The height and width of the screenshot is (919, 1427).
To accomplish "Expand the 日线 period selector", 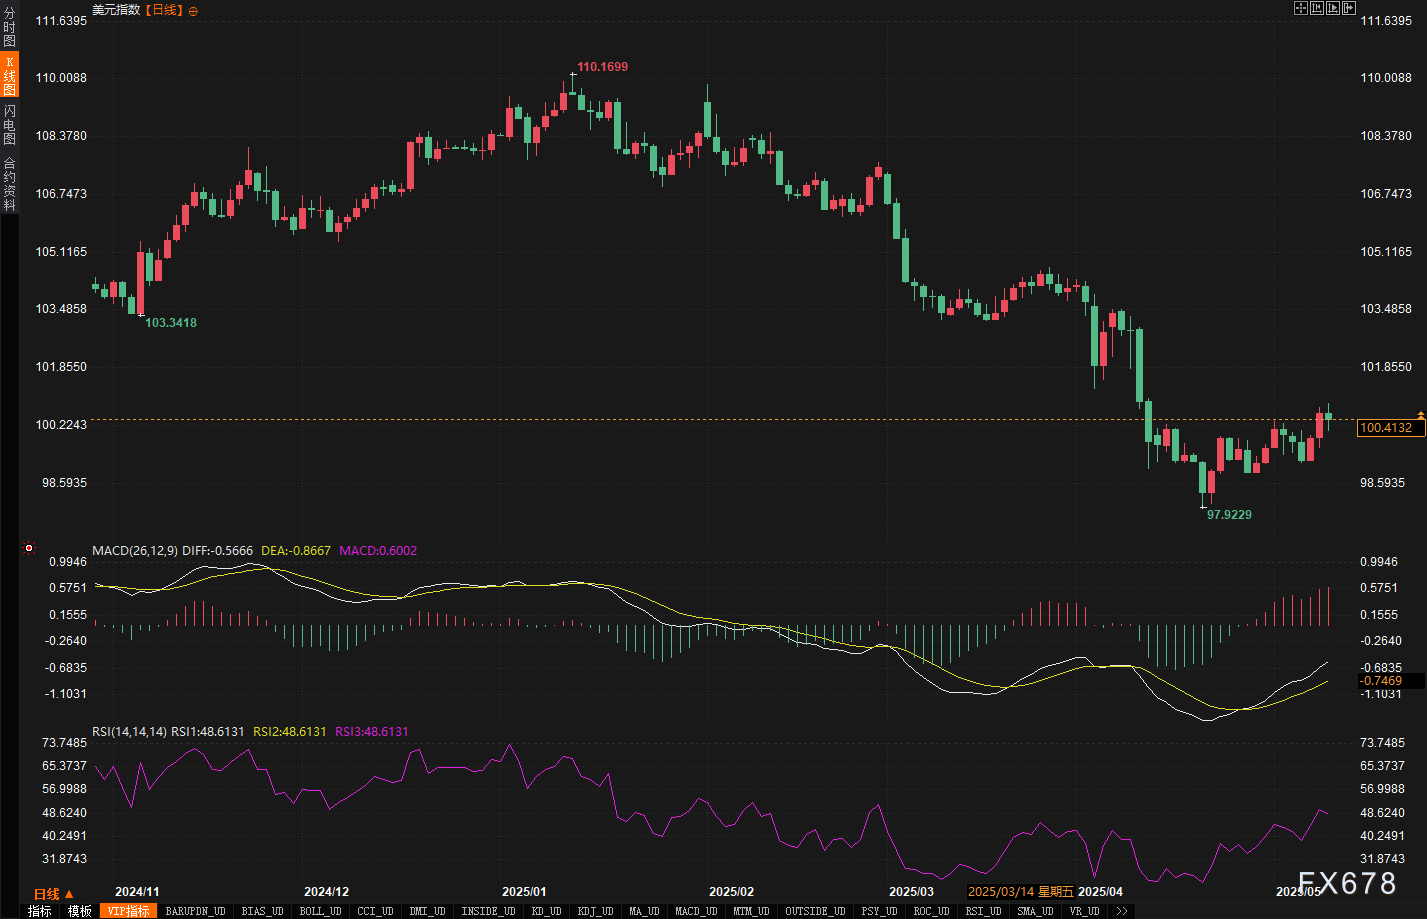I will [x=53, y=894].
